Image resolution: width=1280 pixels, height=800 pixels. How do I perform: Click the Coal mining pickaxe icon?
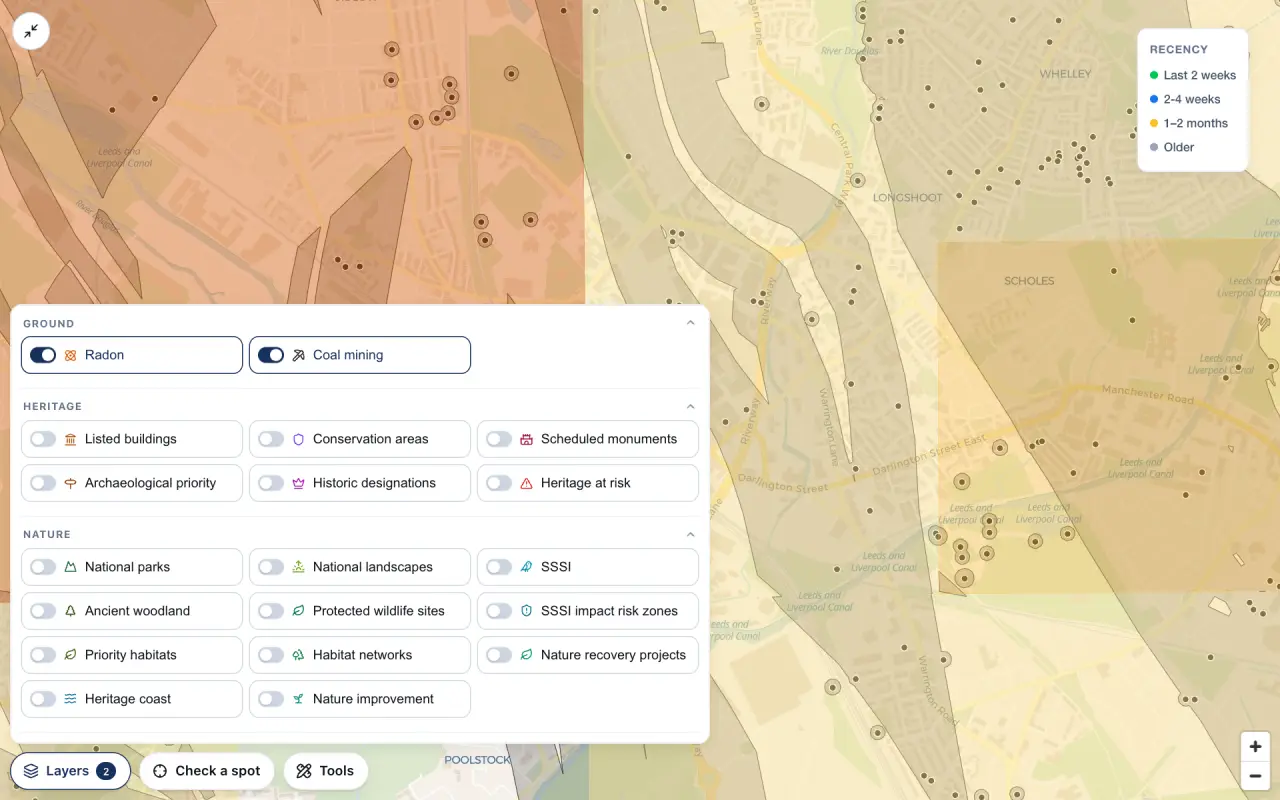(298, 355)
